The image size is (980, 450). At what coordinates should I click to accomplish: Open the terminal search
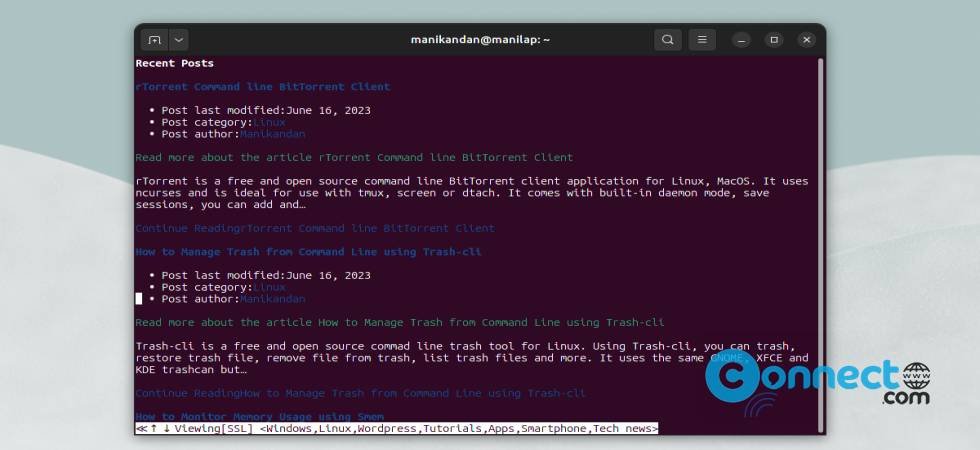coord(668,40)
